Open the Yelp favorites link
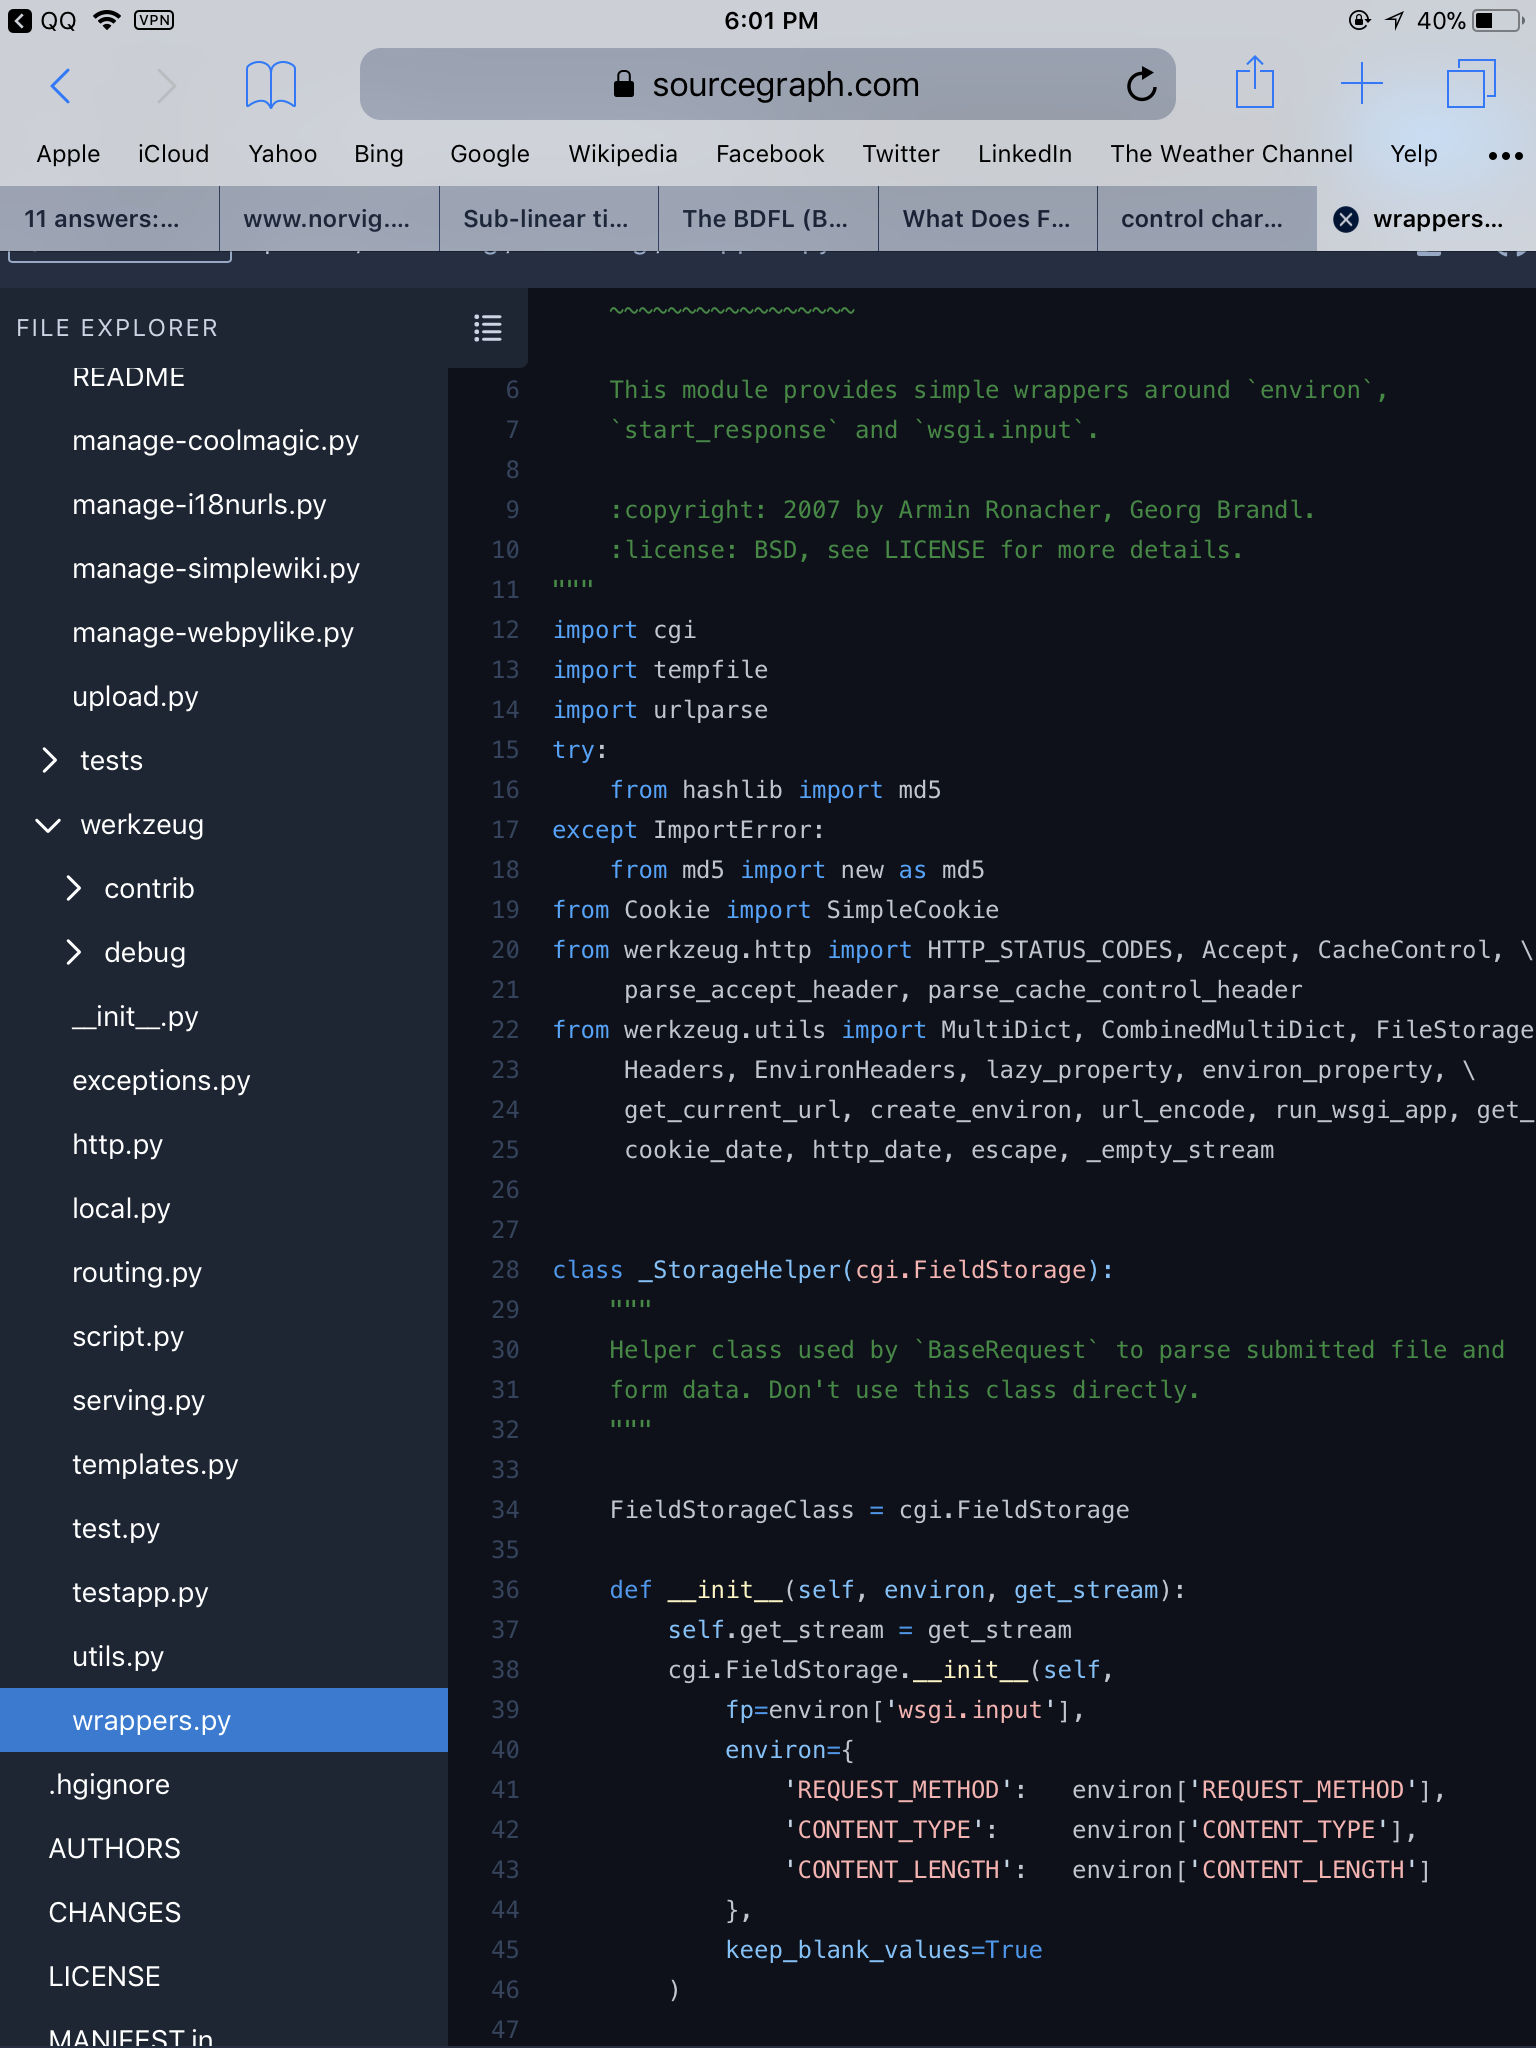 [1413, 154]
